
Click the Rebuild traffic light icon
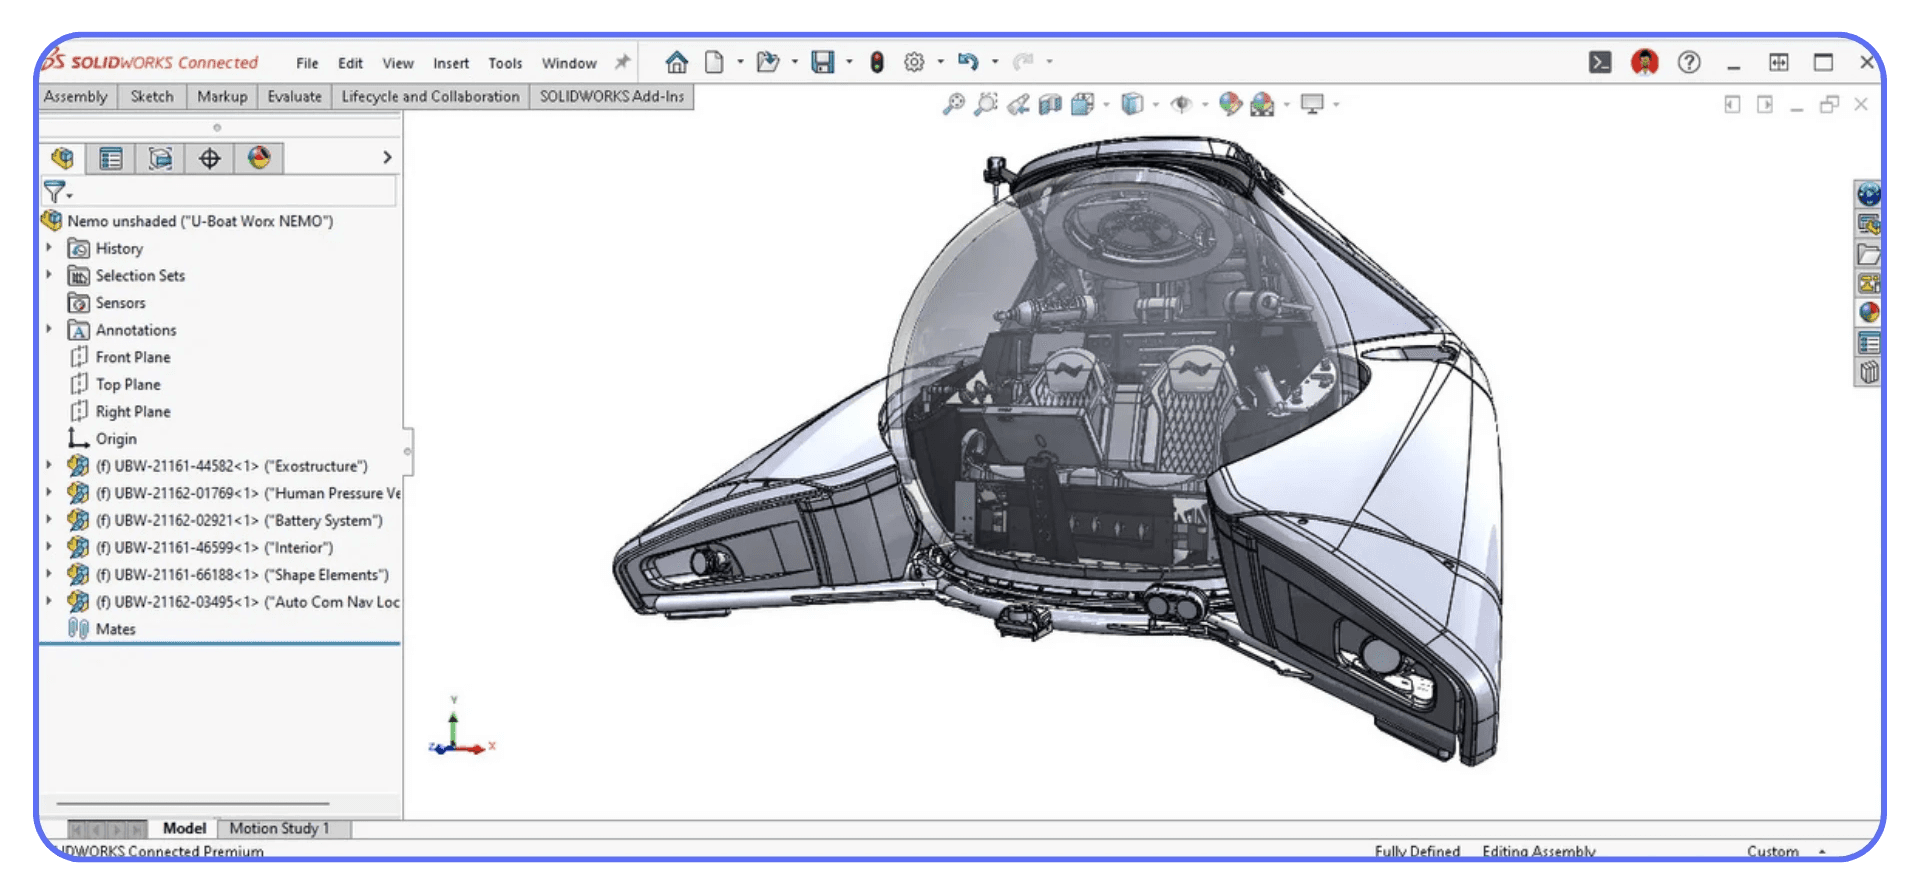pos(877,62)
